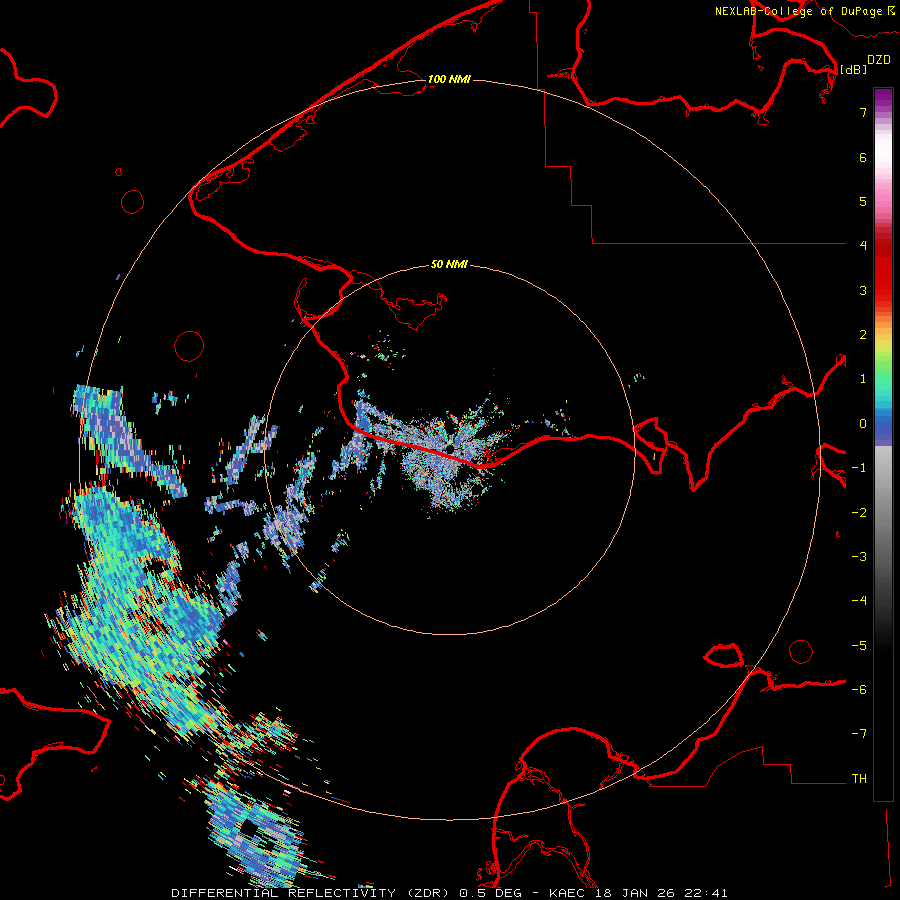900x900 pixels.
Task: Click the "6" value on the color scale
Action: tap(863, 157)
